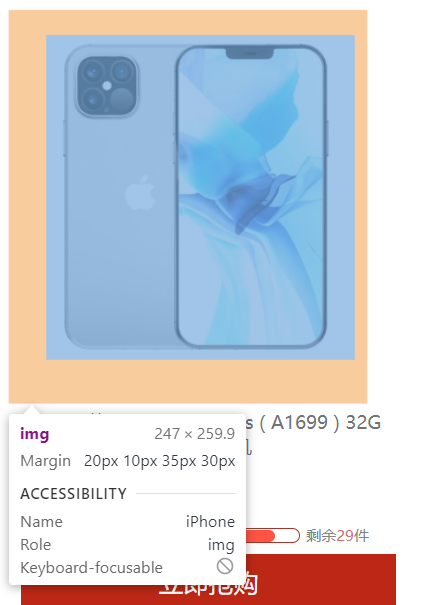The width and height of the screenshot is (431, 605).
Task: Click the 剩余29件 remaining stock text
Action: (338, 536)
